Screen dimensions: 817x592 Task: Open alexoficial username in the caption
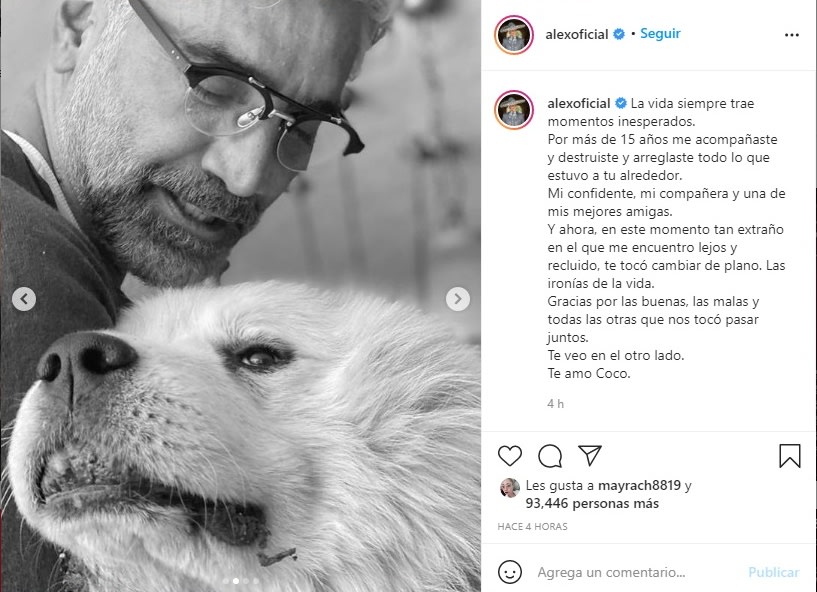tap(578, 103)
